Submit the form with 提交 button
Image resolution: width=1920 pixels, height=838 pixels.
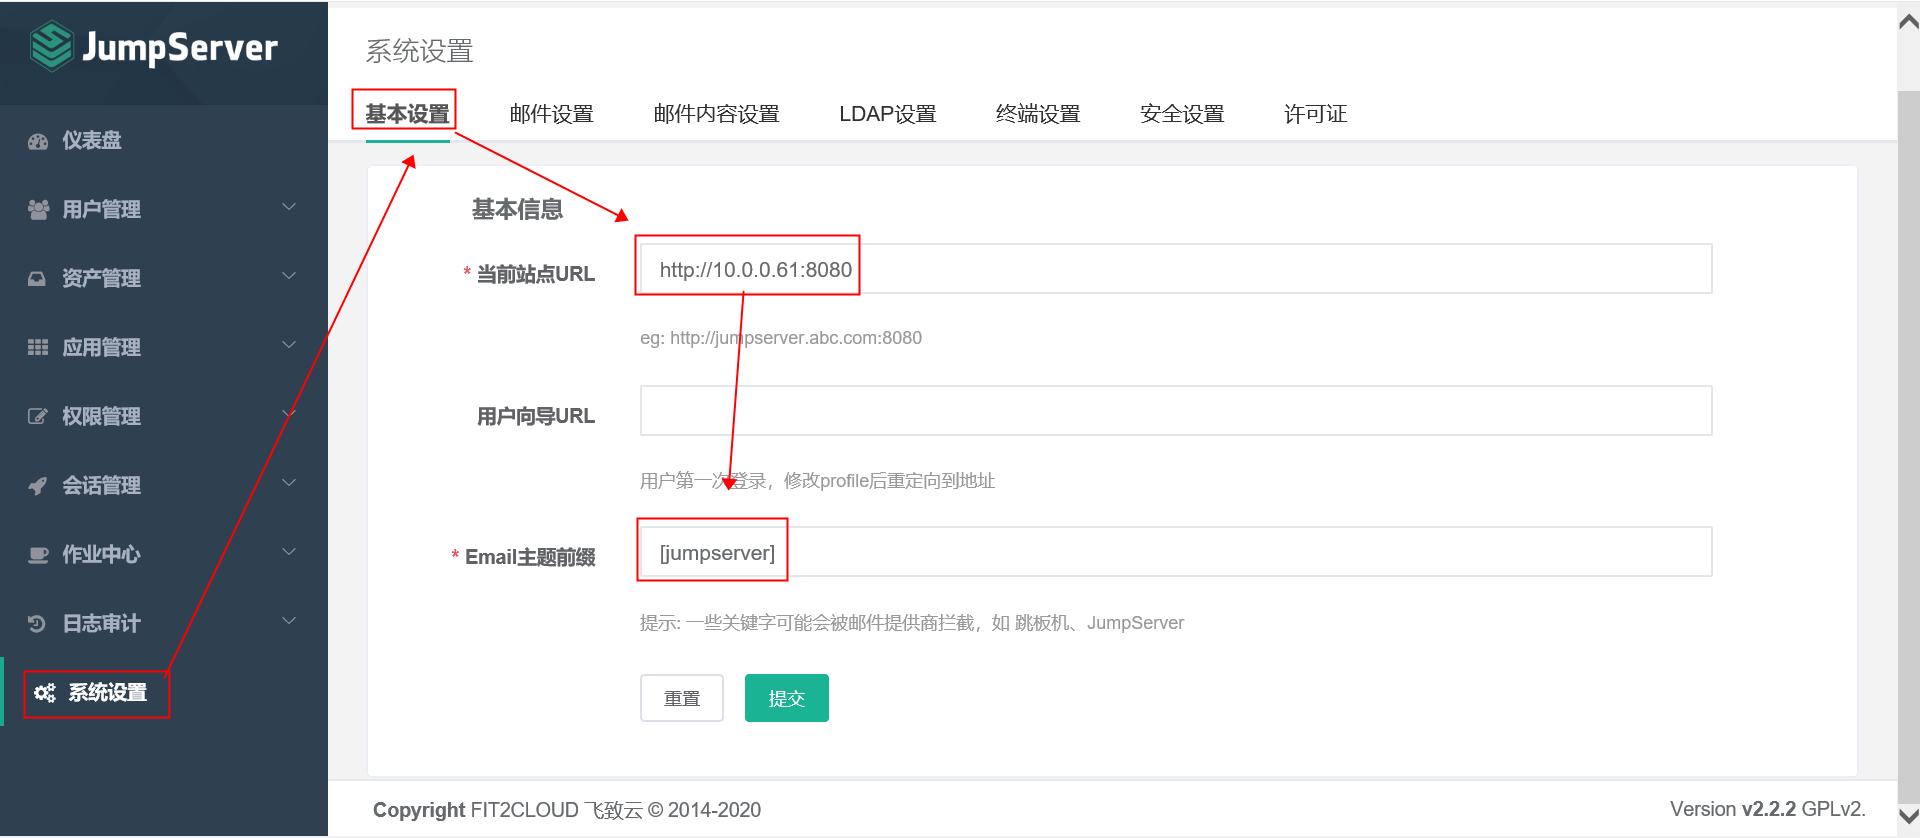click(x=787, y=698)
